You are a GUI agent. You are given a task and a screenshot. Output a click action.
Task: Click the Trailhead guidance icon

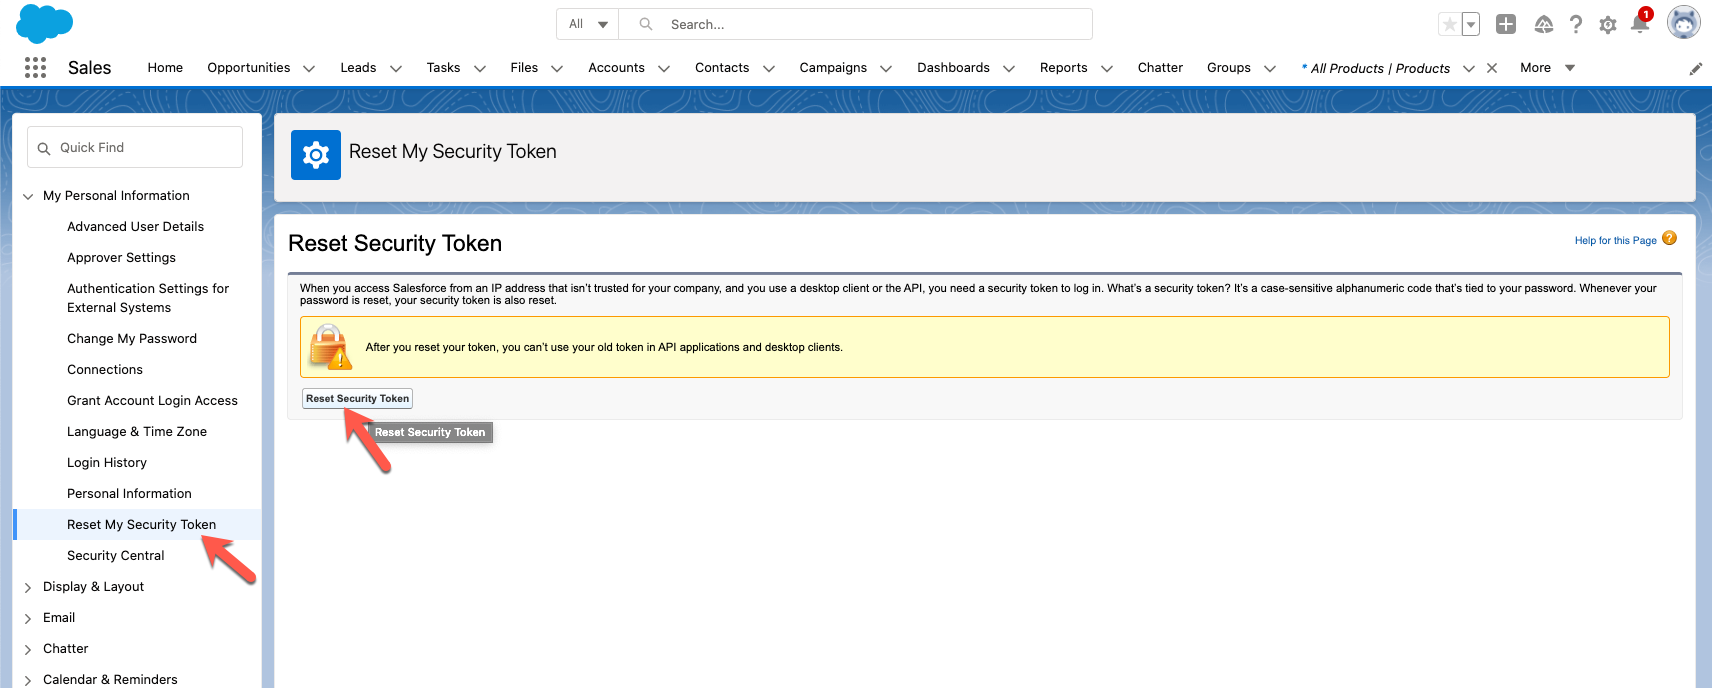click(1543, 25)
